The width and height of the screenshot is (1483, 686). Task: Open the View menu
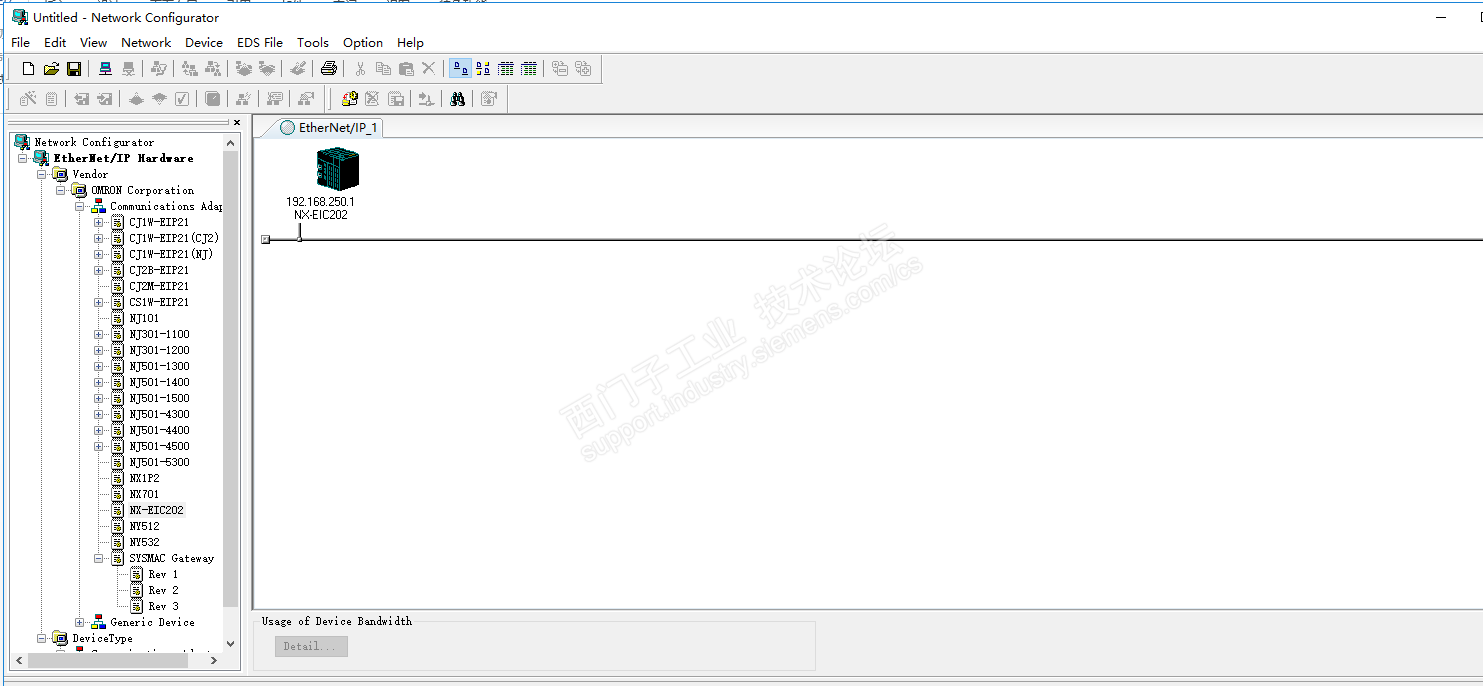(x=94, y=43)
